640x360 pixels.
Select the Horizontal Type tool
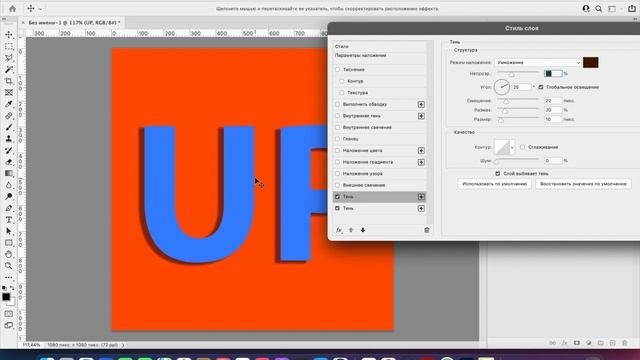(9, 220)
